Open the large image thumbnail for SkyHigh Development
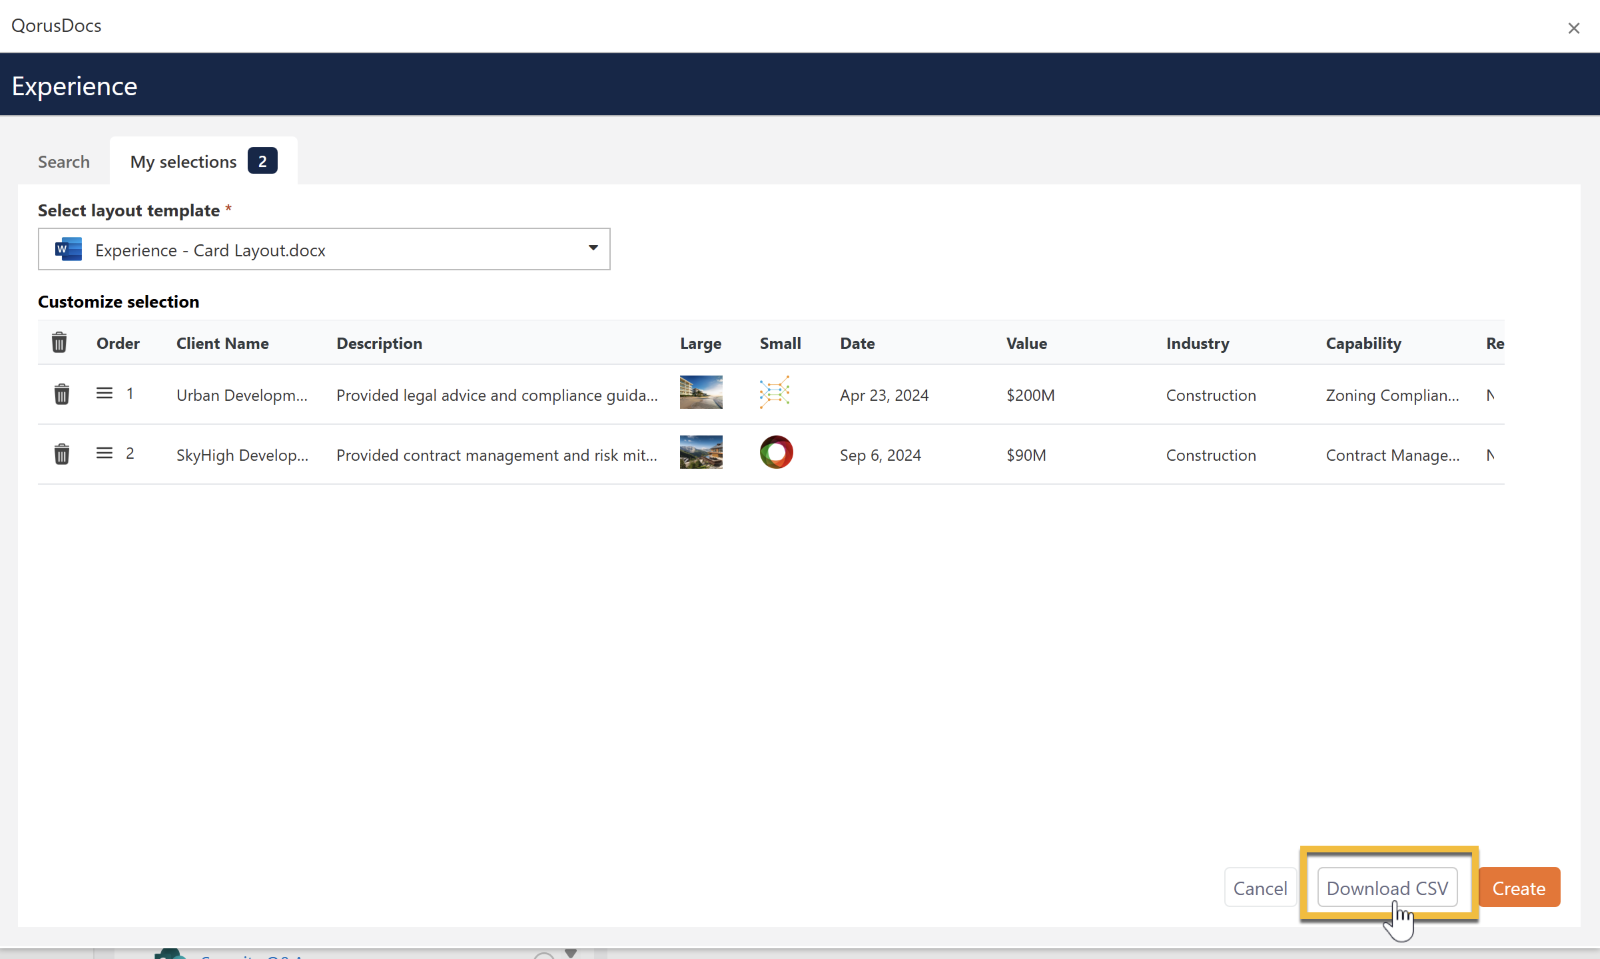Screen dimensions: 1600x959 pyautogui.click(x=701, y=452)
